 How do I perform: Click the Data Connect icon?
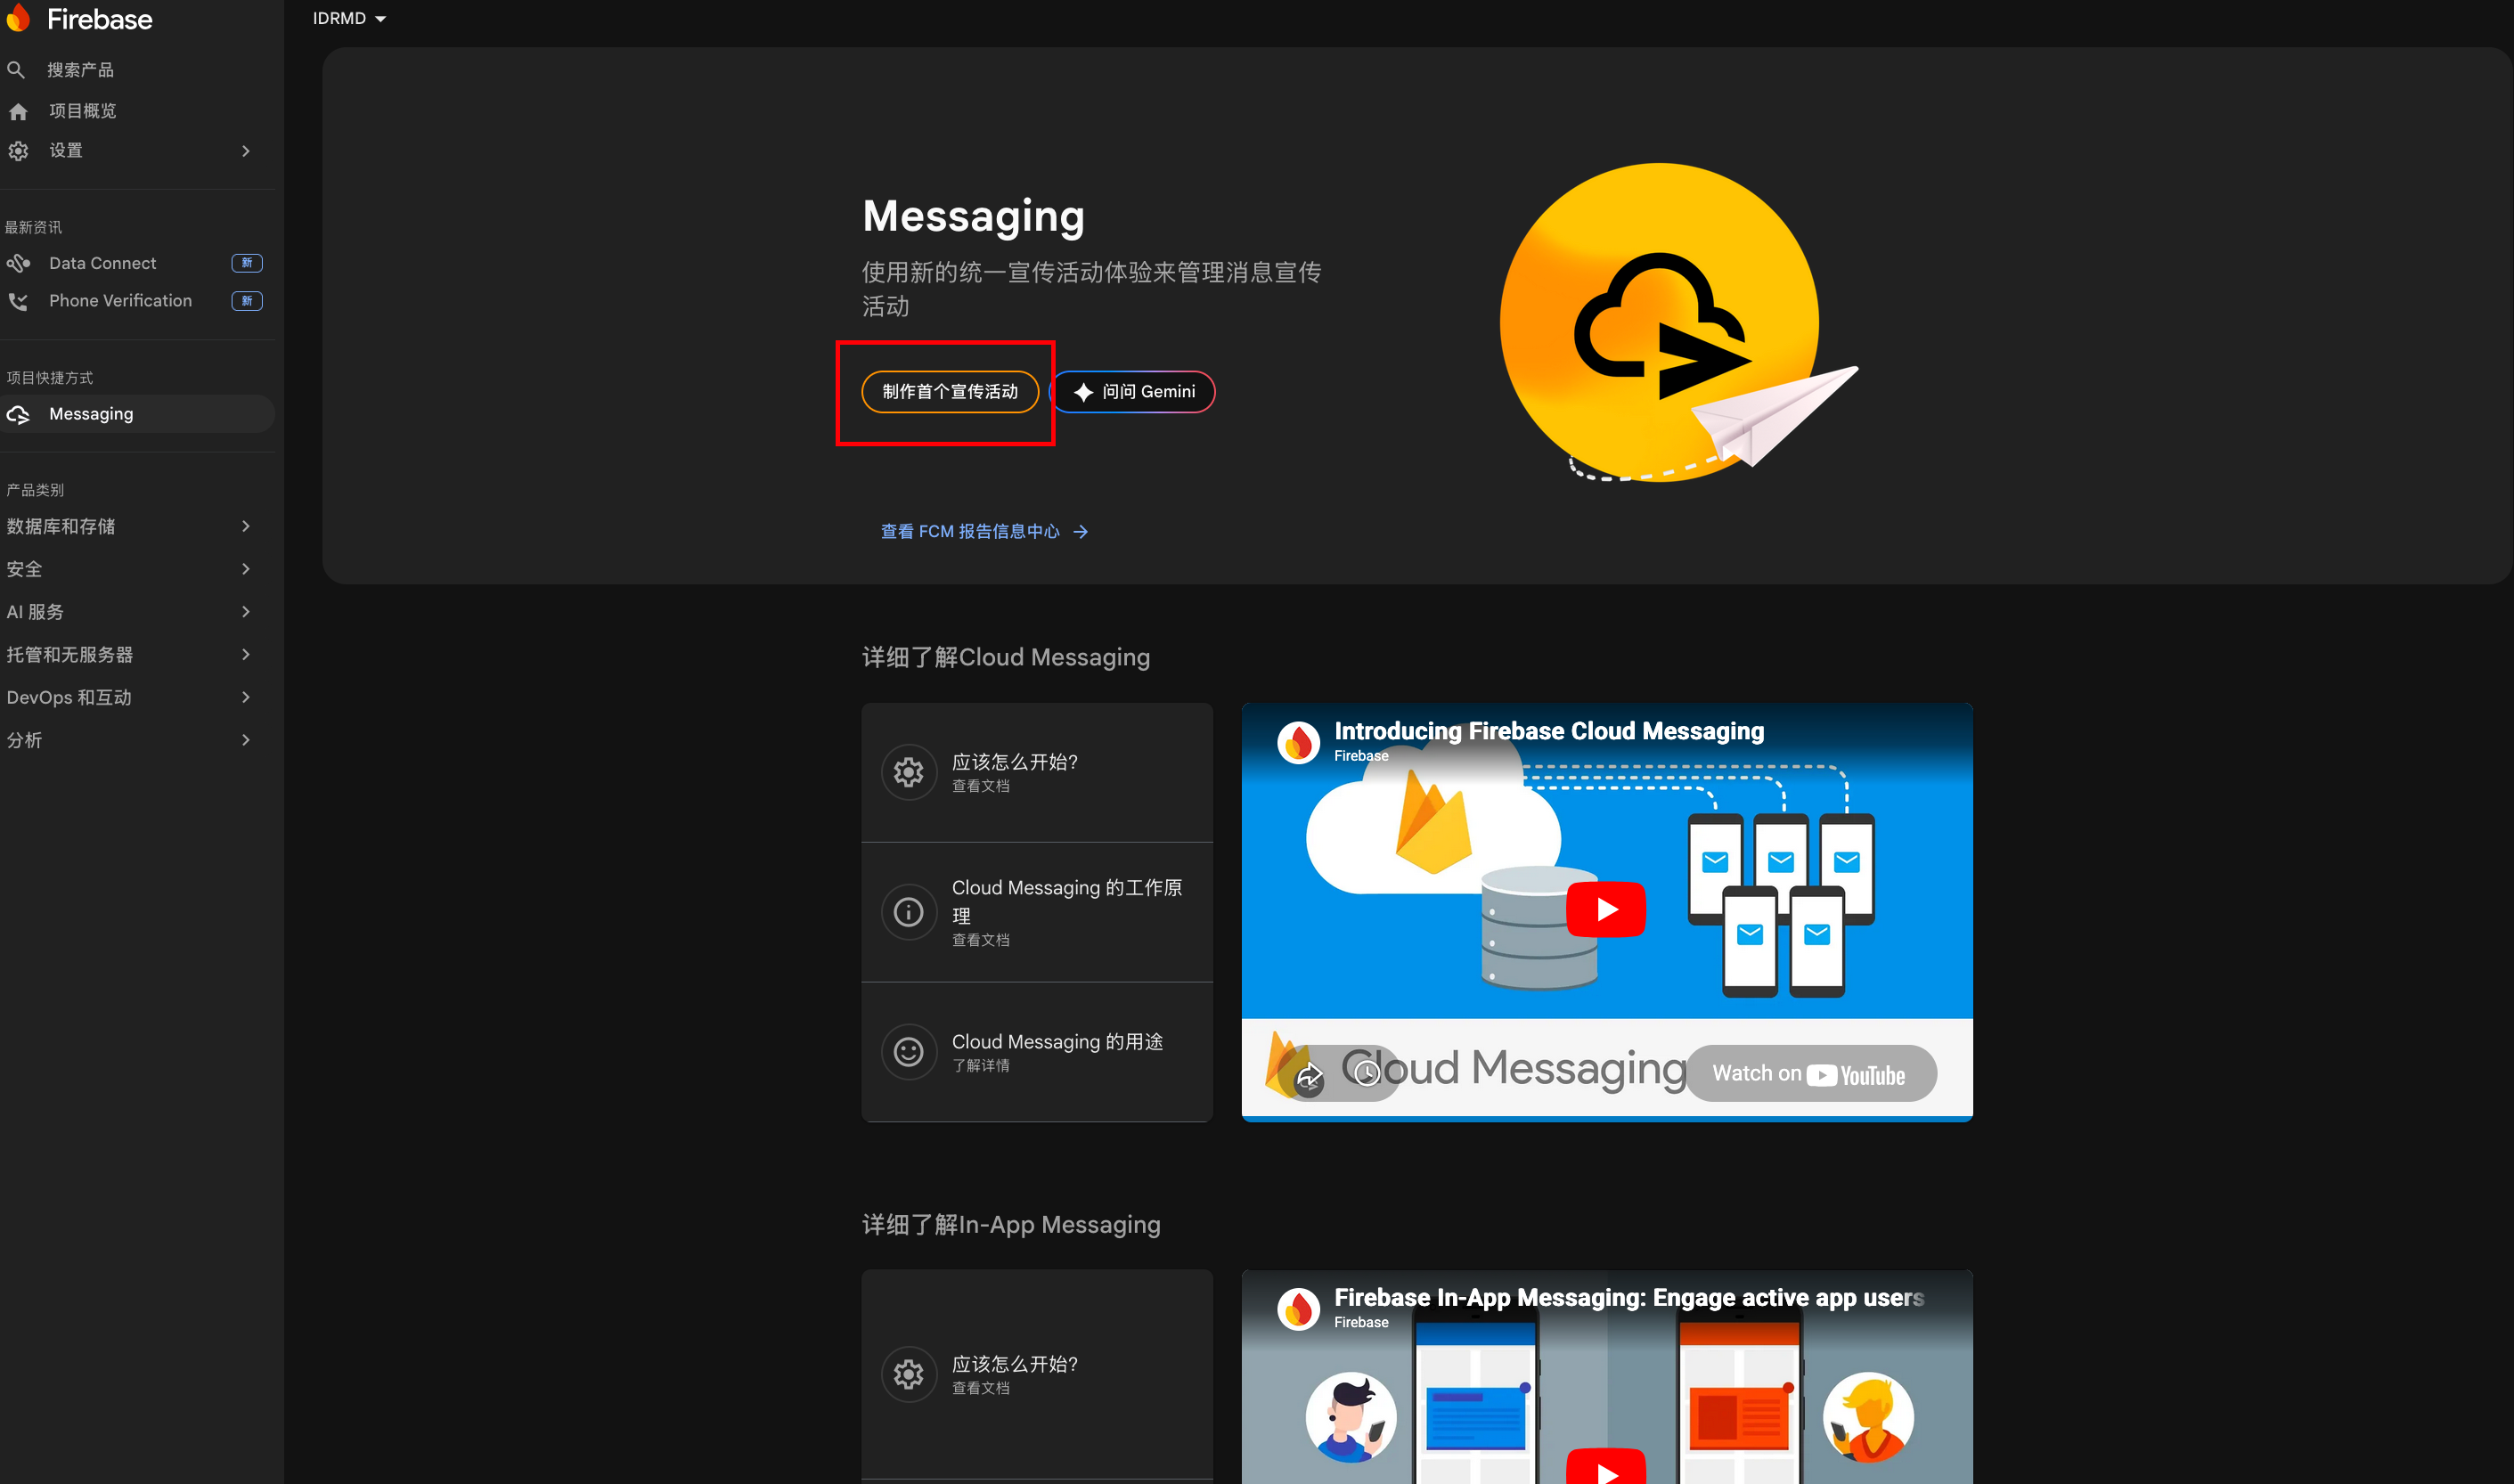coord(18,263)
